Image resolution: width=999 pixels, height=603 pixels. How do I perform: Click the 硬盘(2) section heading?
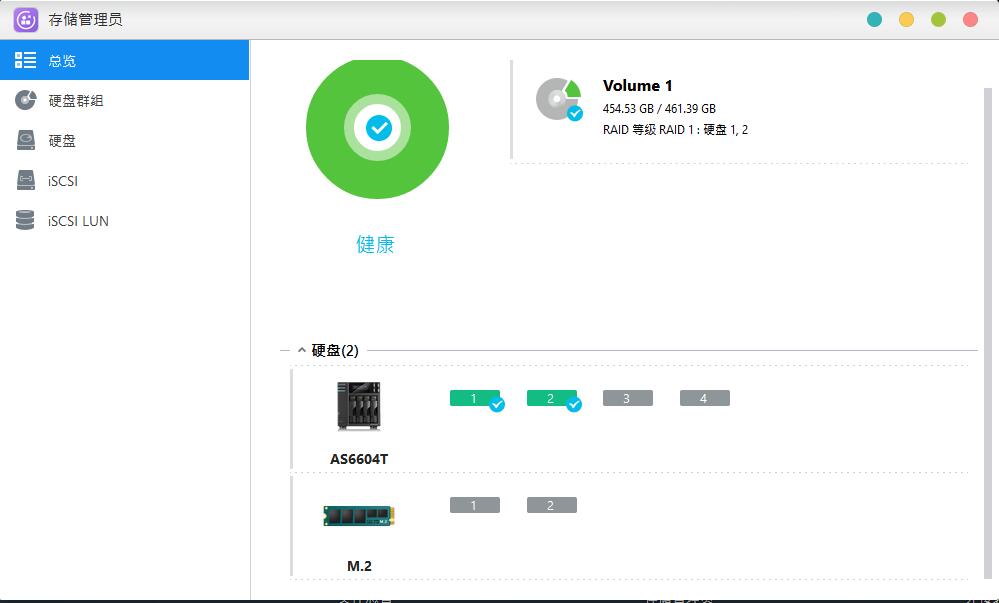[335, 350]
